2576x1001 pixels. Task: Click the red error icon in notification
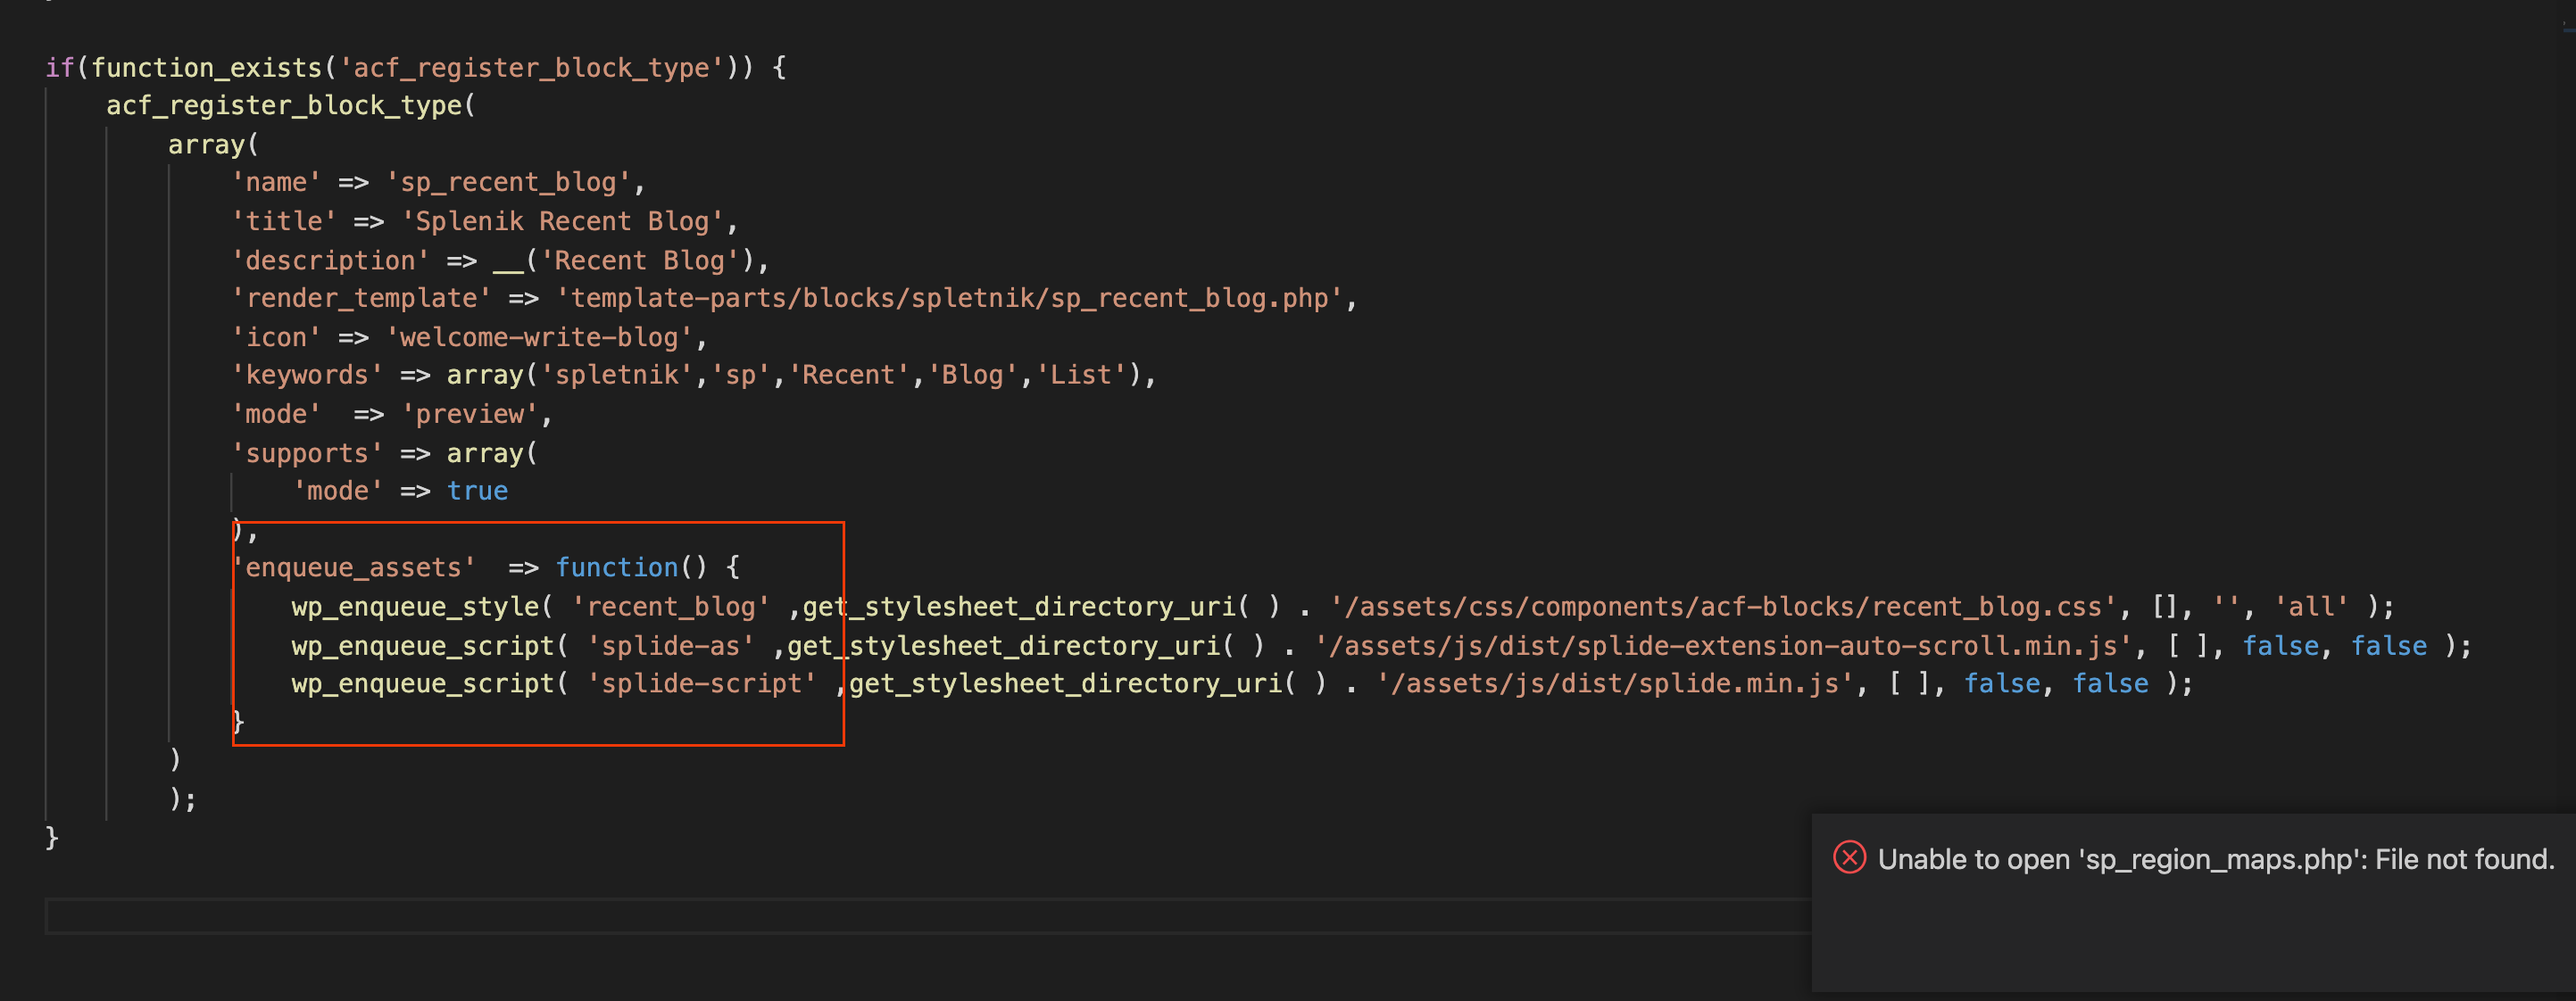click(x=1849, y=858)
